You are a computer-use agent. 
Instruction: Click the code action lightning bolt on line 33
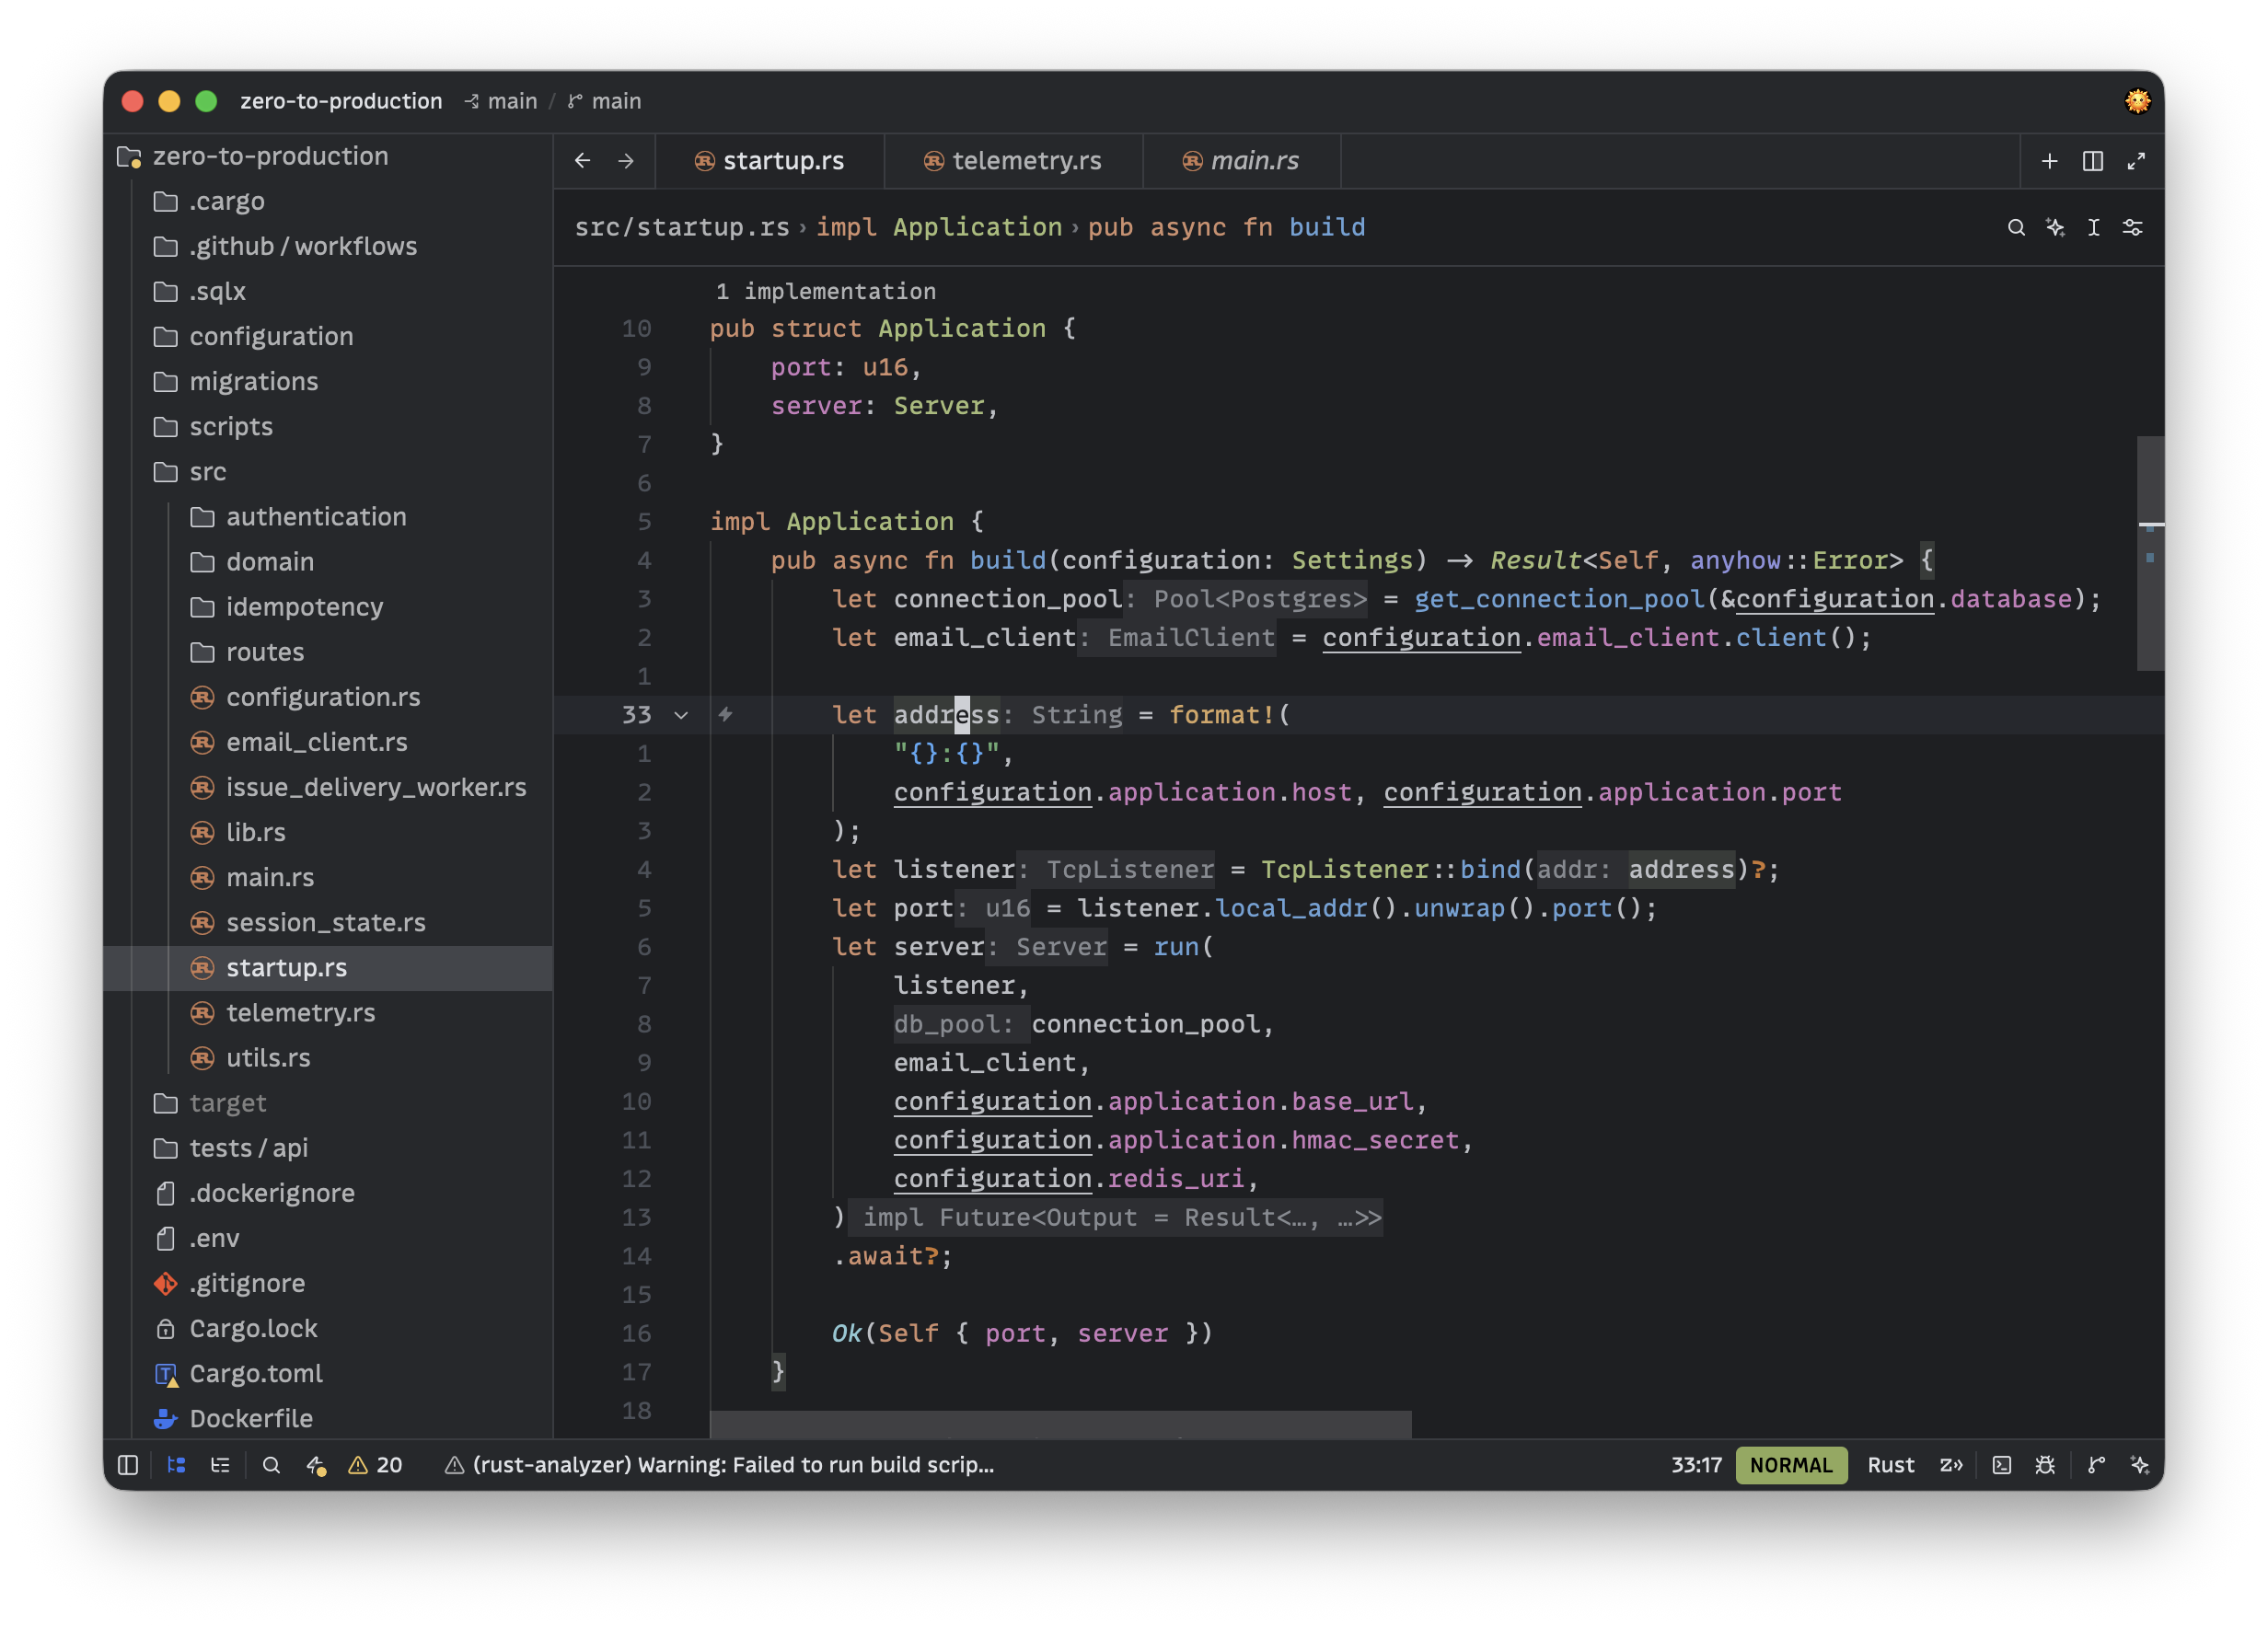click(x=726, y=715)
